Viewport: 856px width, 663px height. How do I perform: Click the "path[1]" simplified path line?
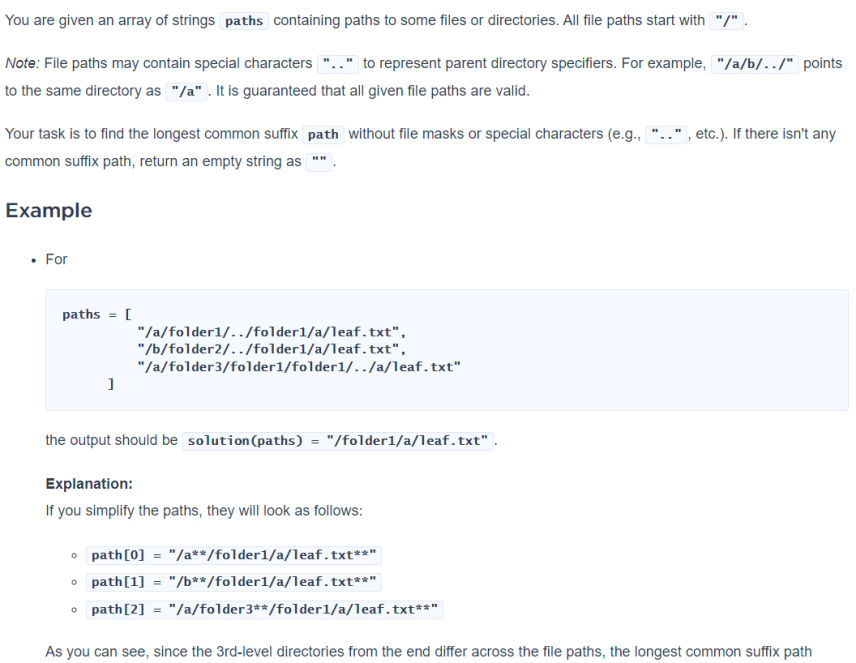pos(235,582)
